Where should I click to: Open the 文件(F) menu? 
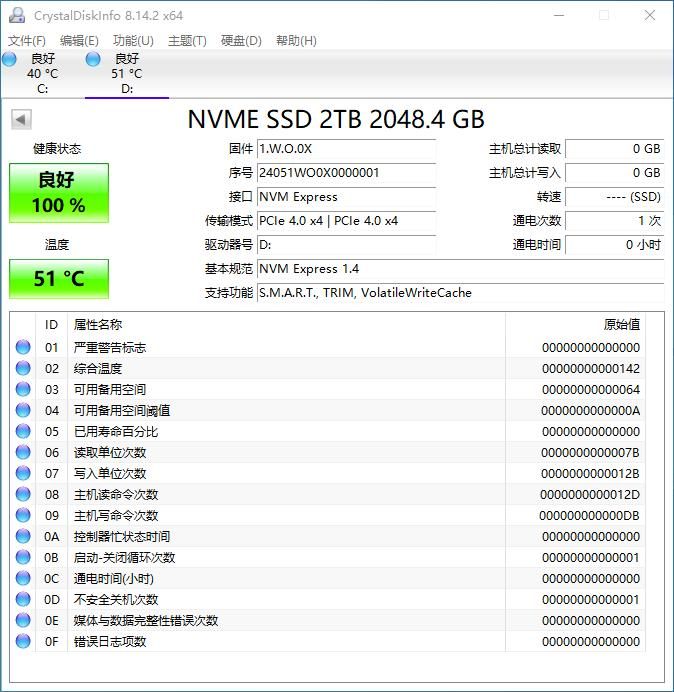coord(27,41)
